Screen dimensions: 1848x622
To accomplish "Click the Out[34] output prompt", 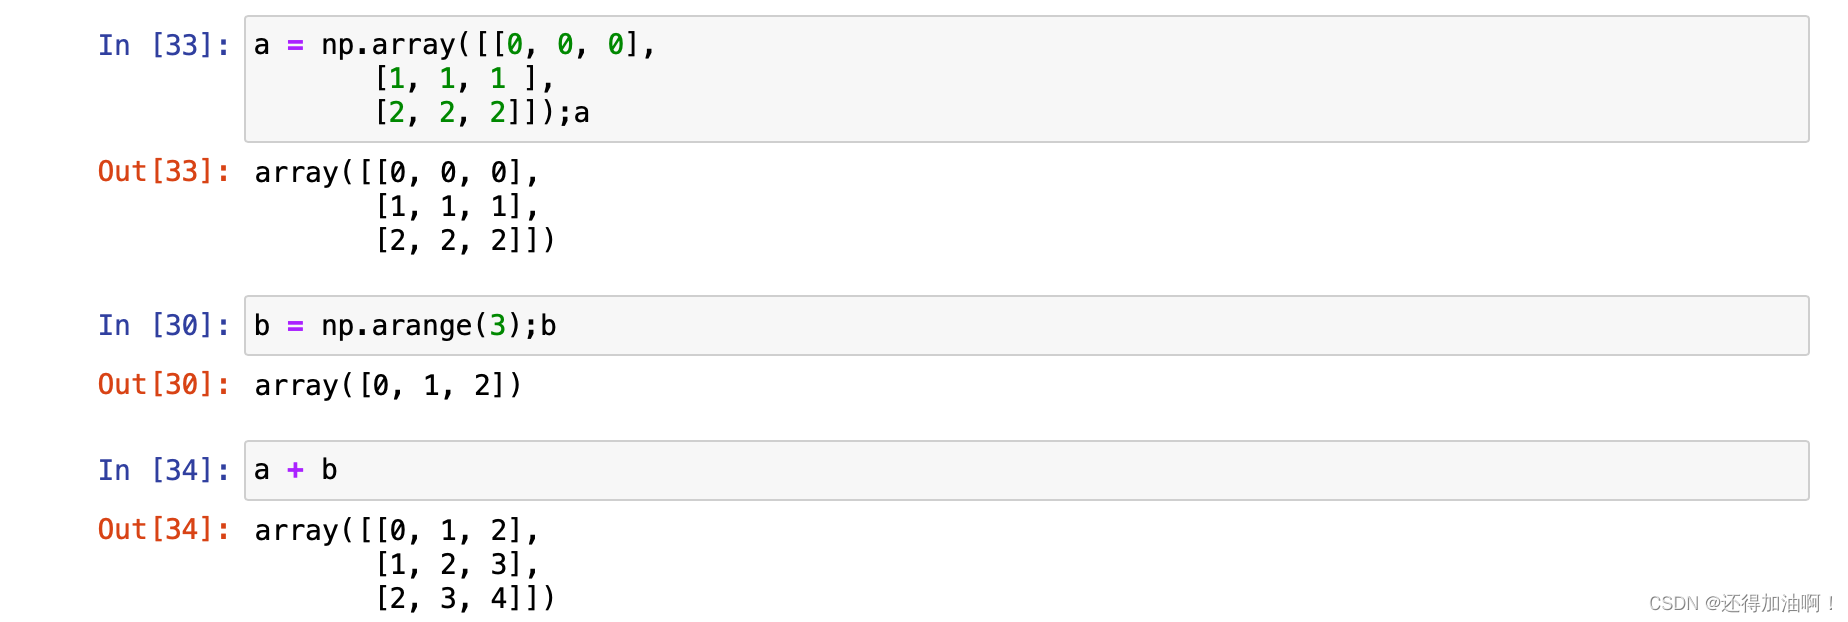I will pos(164,530).
